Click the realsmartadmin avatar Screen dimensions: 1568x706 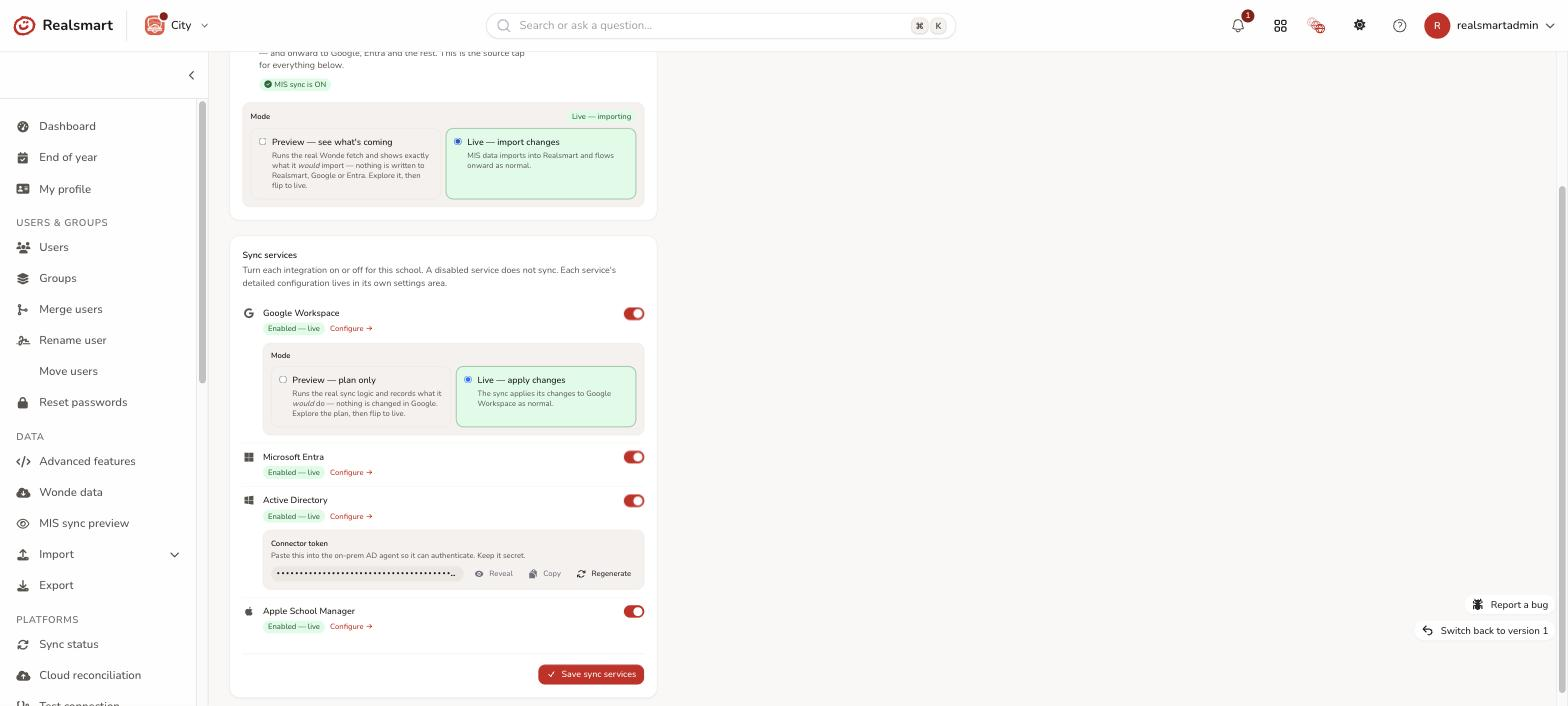tap(1437, 26)
